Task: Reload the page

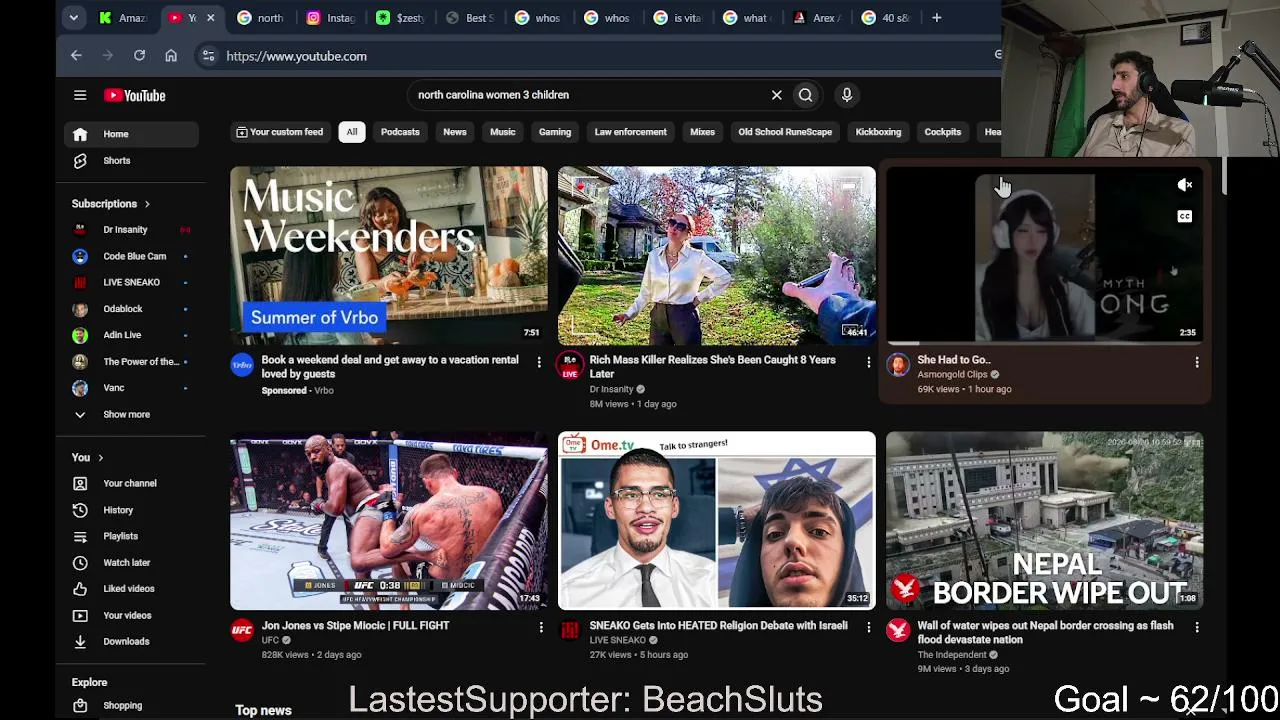Action: tap(139, 56)
